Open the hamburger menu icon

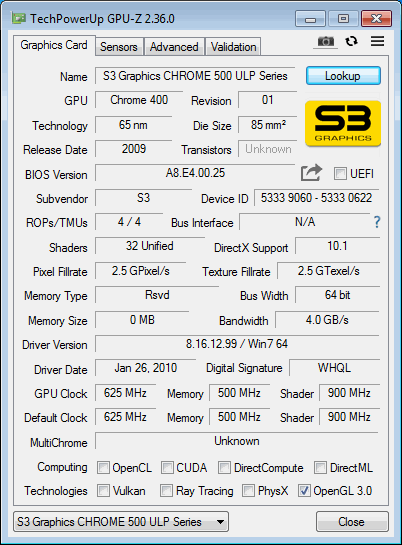coord(377,41)
